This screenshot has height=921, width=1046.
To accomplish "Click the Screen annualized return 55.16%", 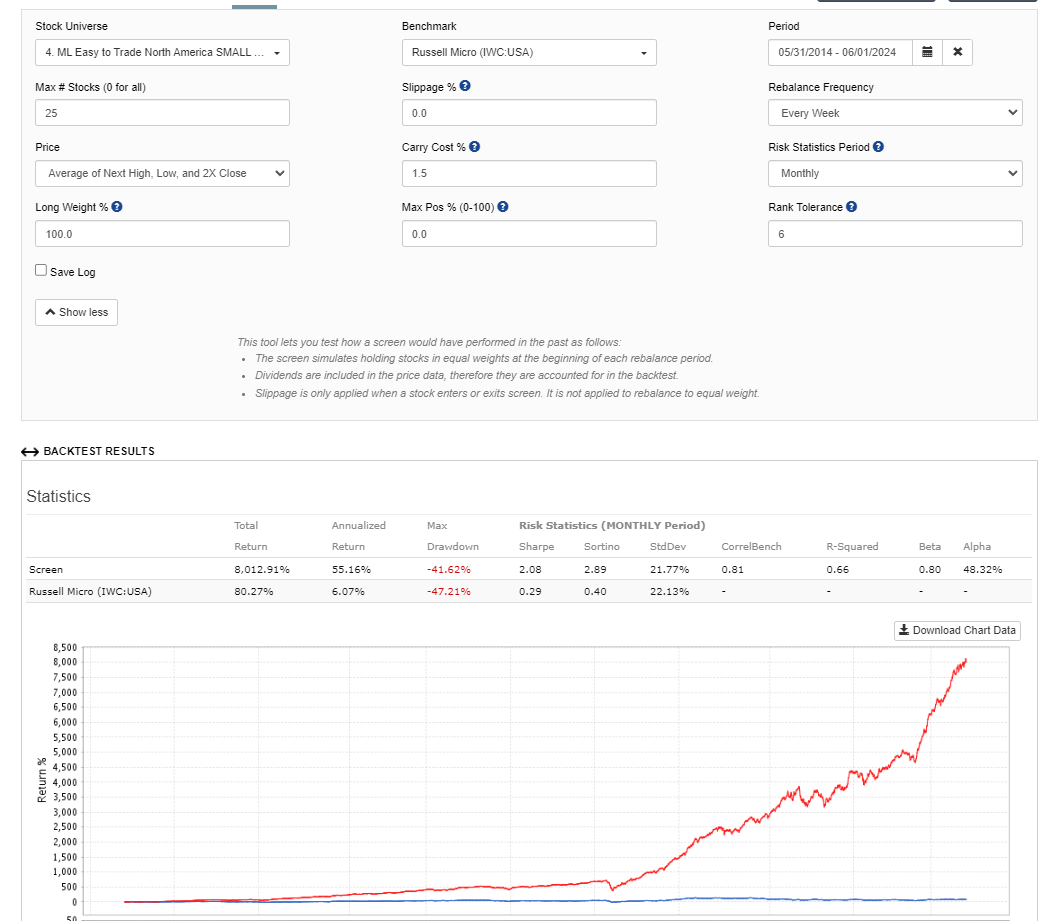I will click(351, 570).
